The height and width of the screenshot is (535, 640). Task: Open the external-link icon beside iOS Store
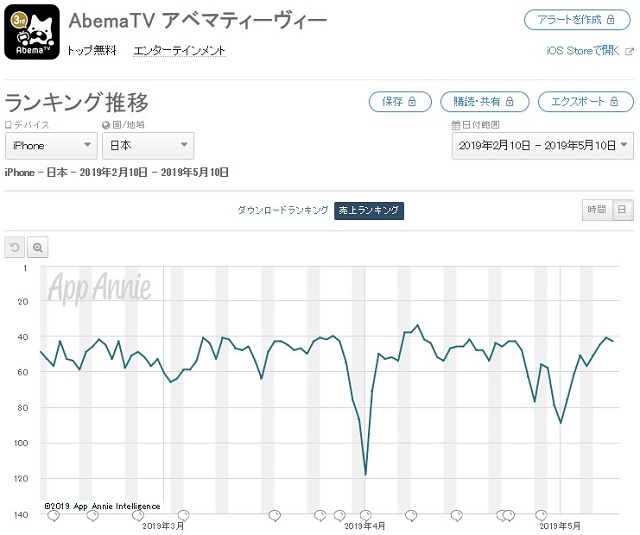630,51
